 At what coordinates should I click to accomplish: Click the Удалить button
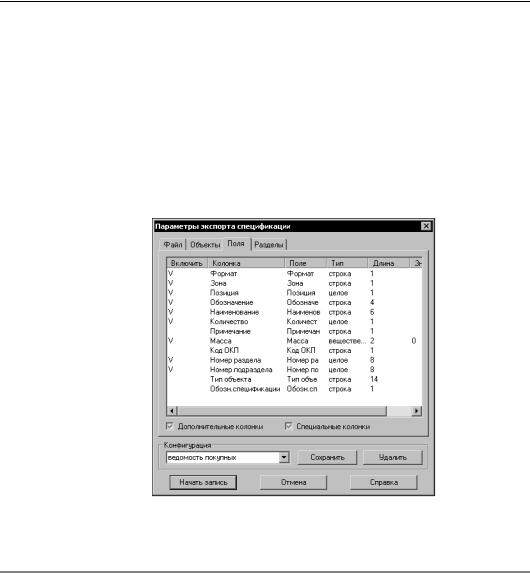pyautogui.click(x=393, y=457)
